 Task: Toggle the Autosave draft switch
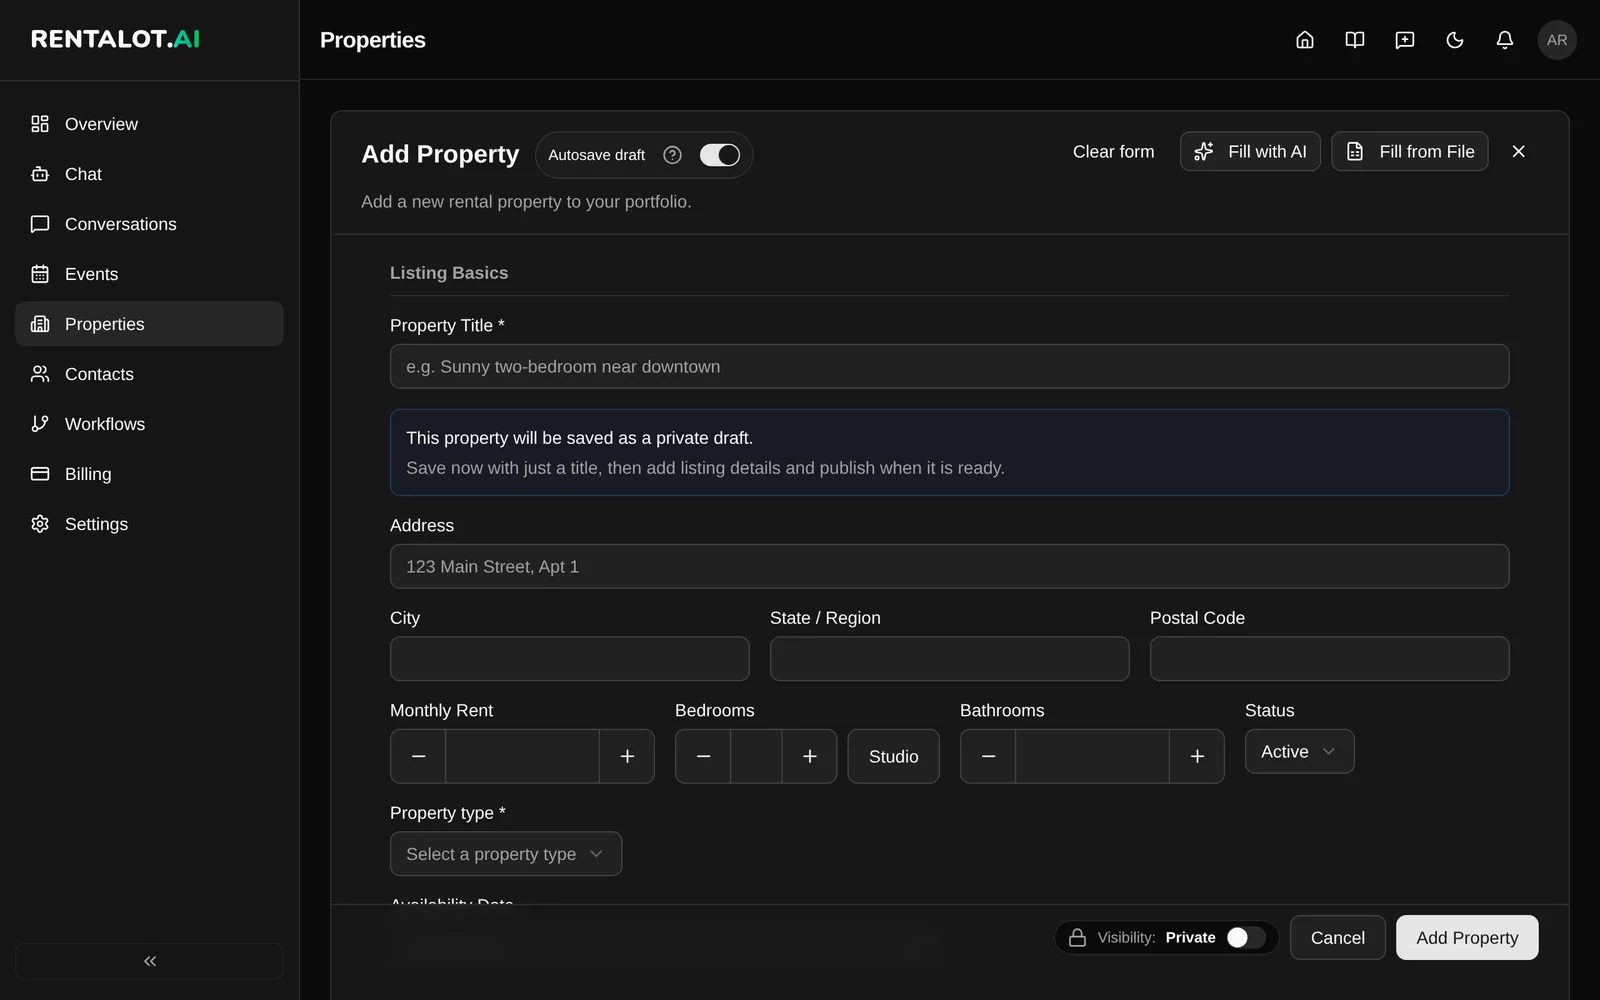coord(720,155)
